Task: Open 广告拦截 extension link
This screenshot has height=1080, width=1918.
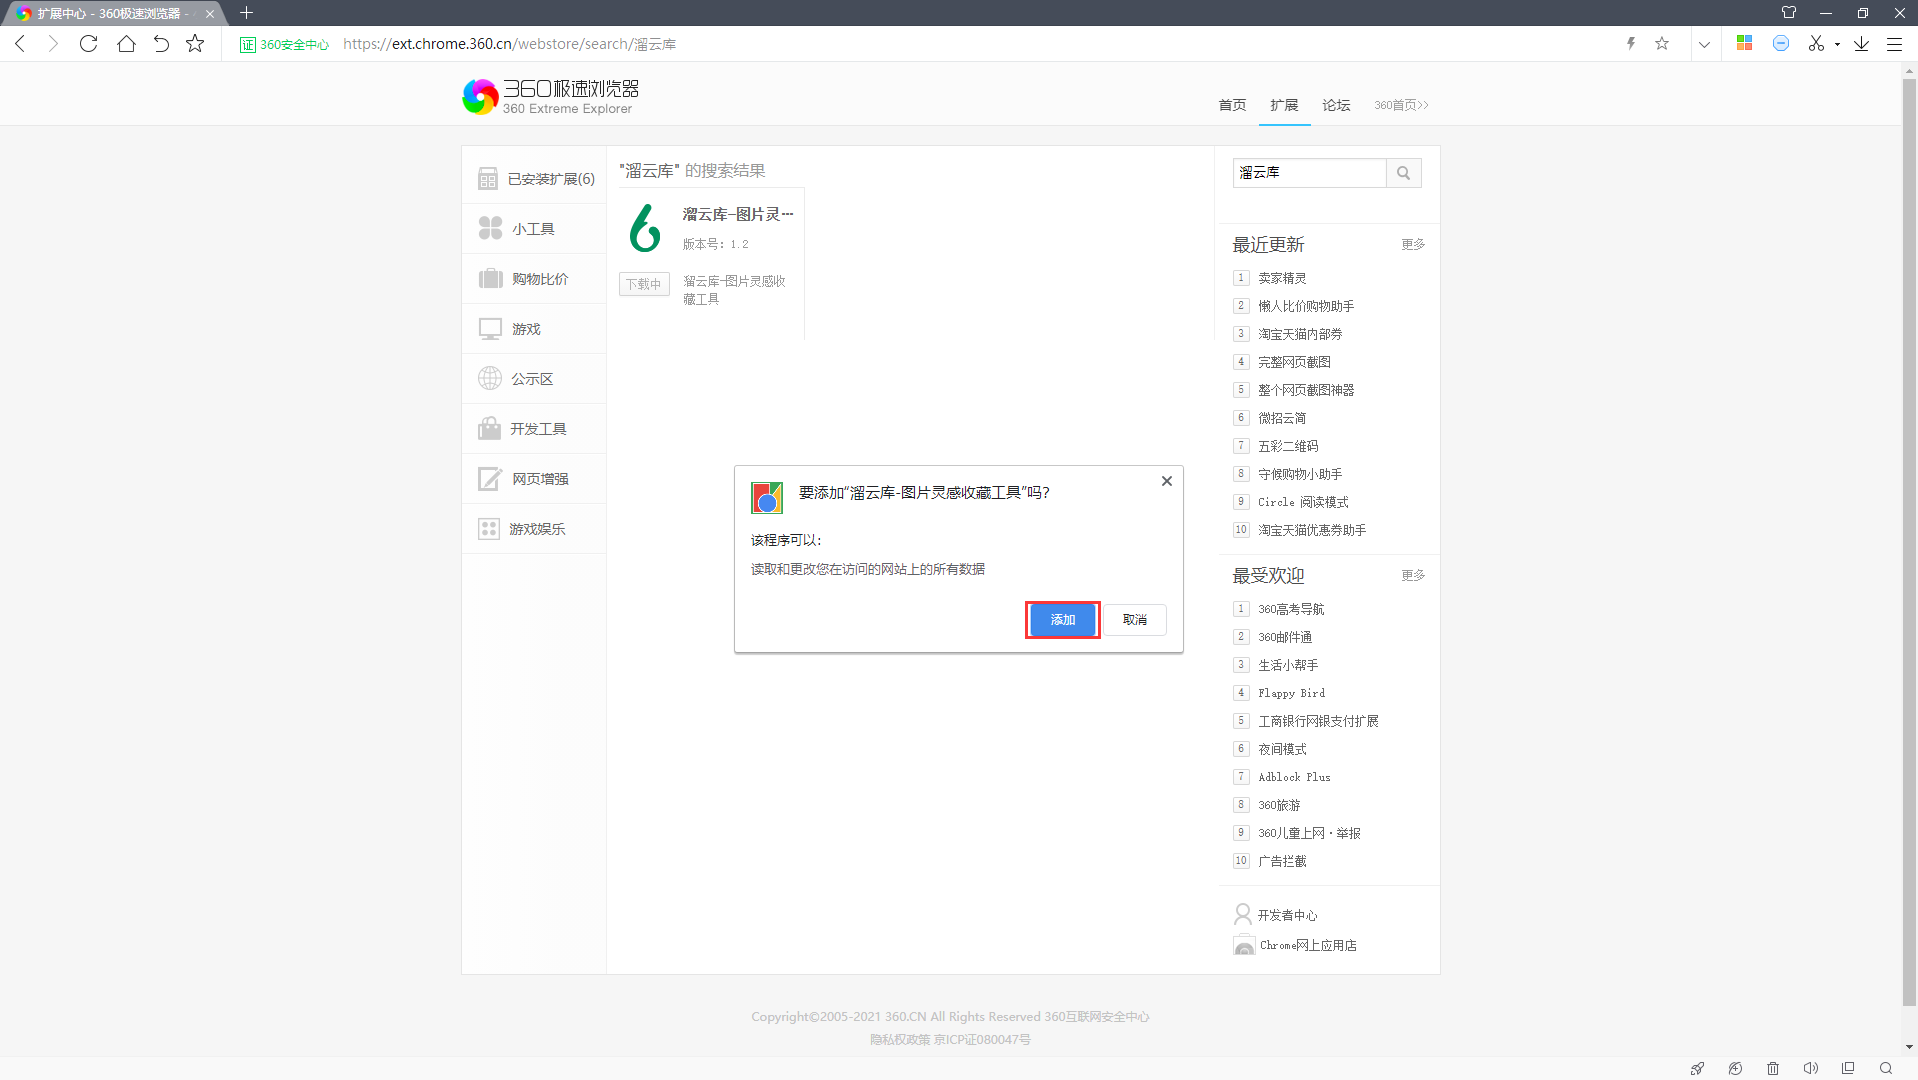Action: (x=1282, y=861)
